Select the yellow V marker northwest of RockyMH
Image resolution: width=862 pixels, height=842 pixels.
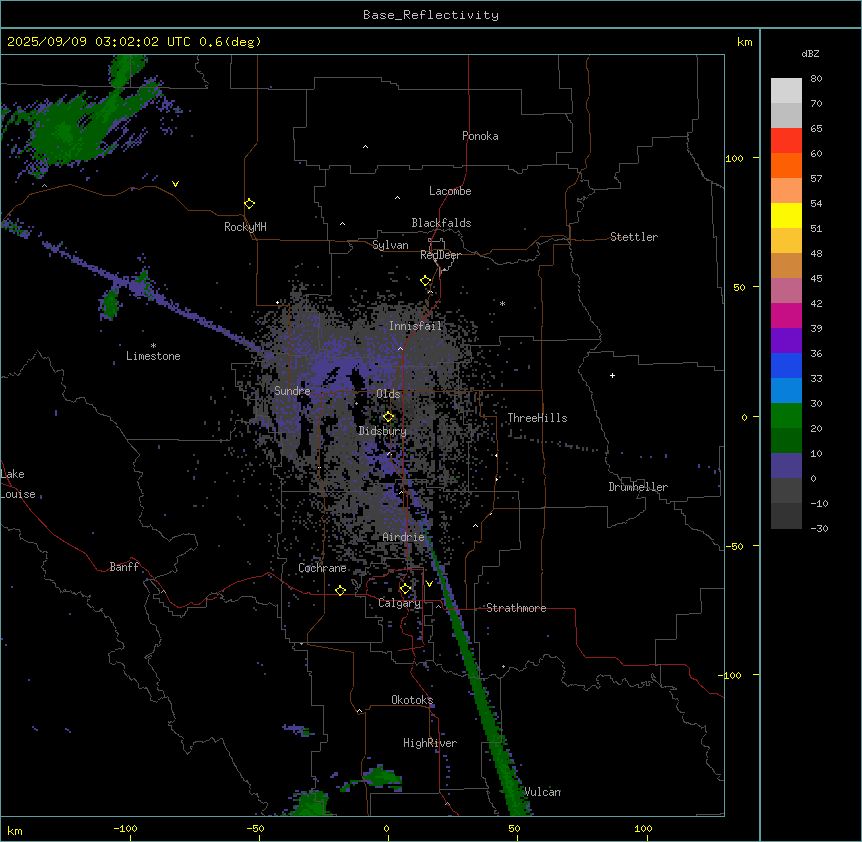point(175,184)
